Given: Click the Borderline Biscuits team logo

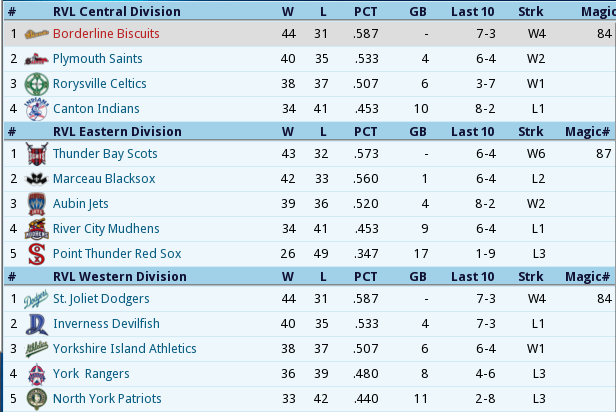Looking at the screenshot, I should [x=37, y=34].
